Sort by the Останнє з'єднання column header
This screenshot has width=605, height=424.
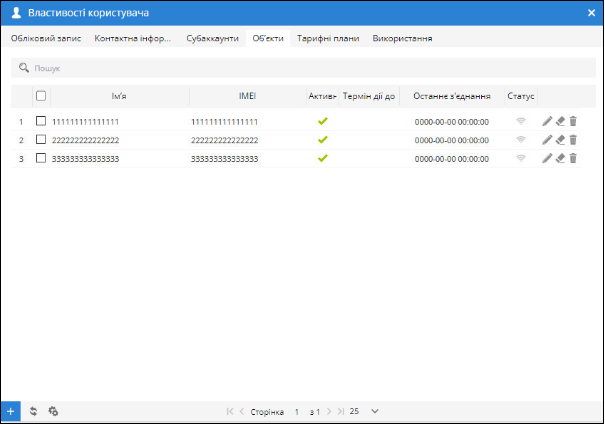point(452,96)
